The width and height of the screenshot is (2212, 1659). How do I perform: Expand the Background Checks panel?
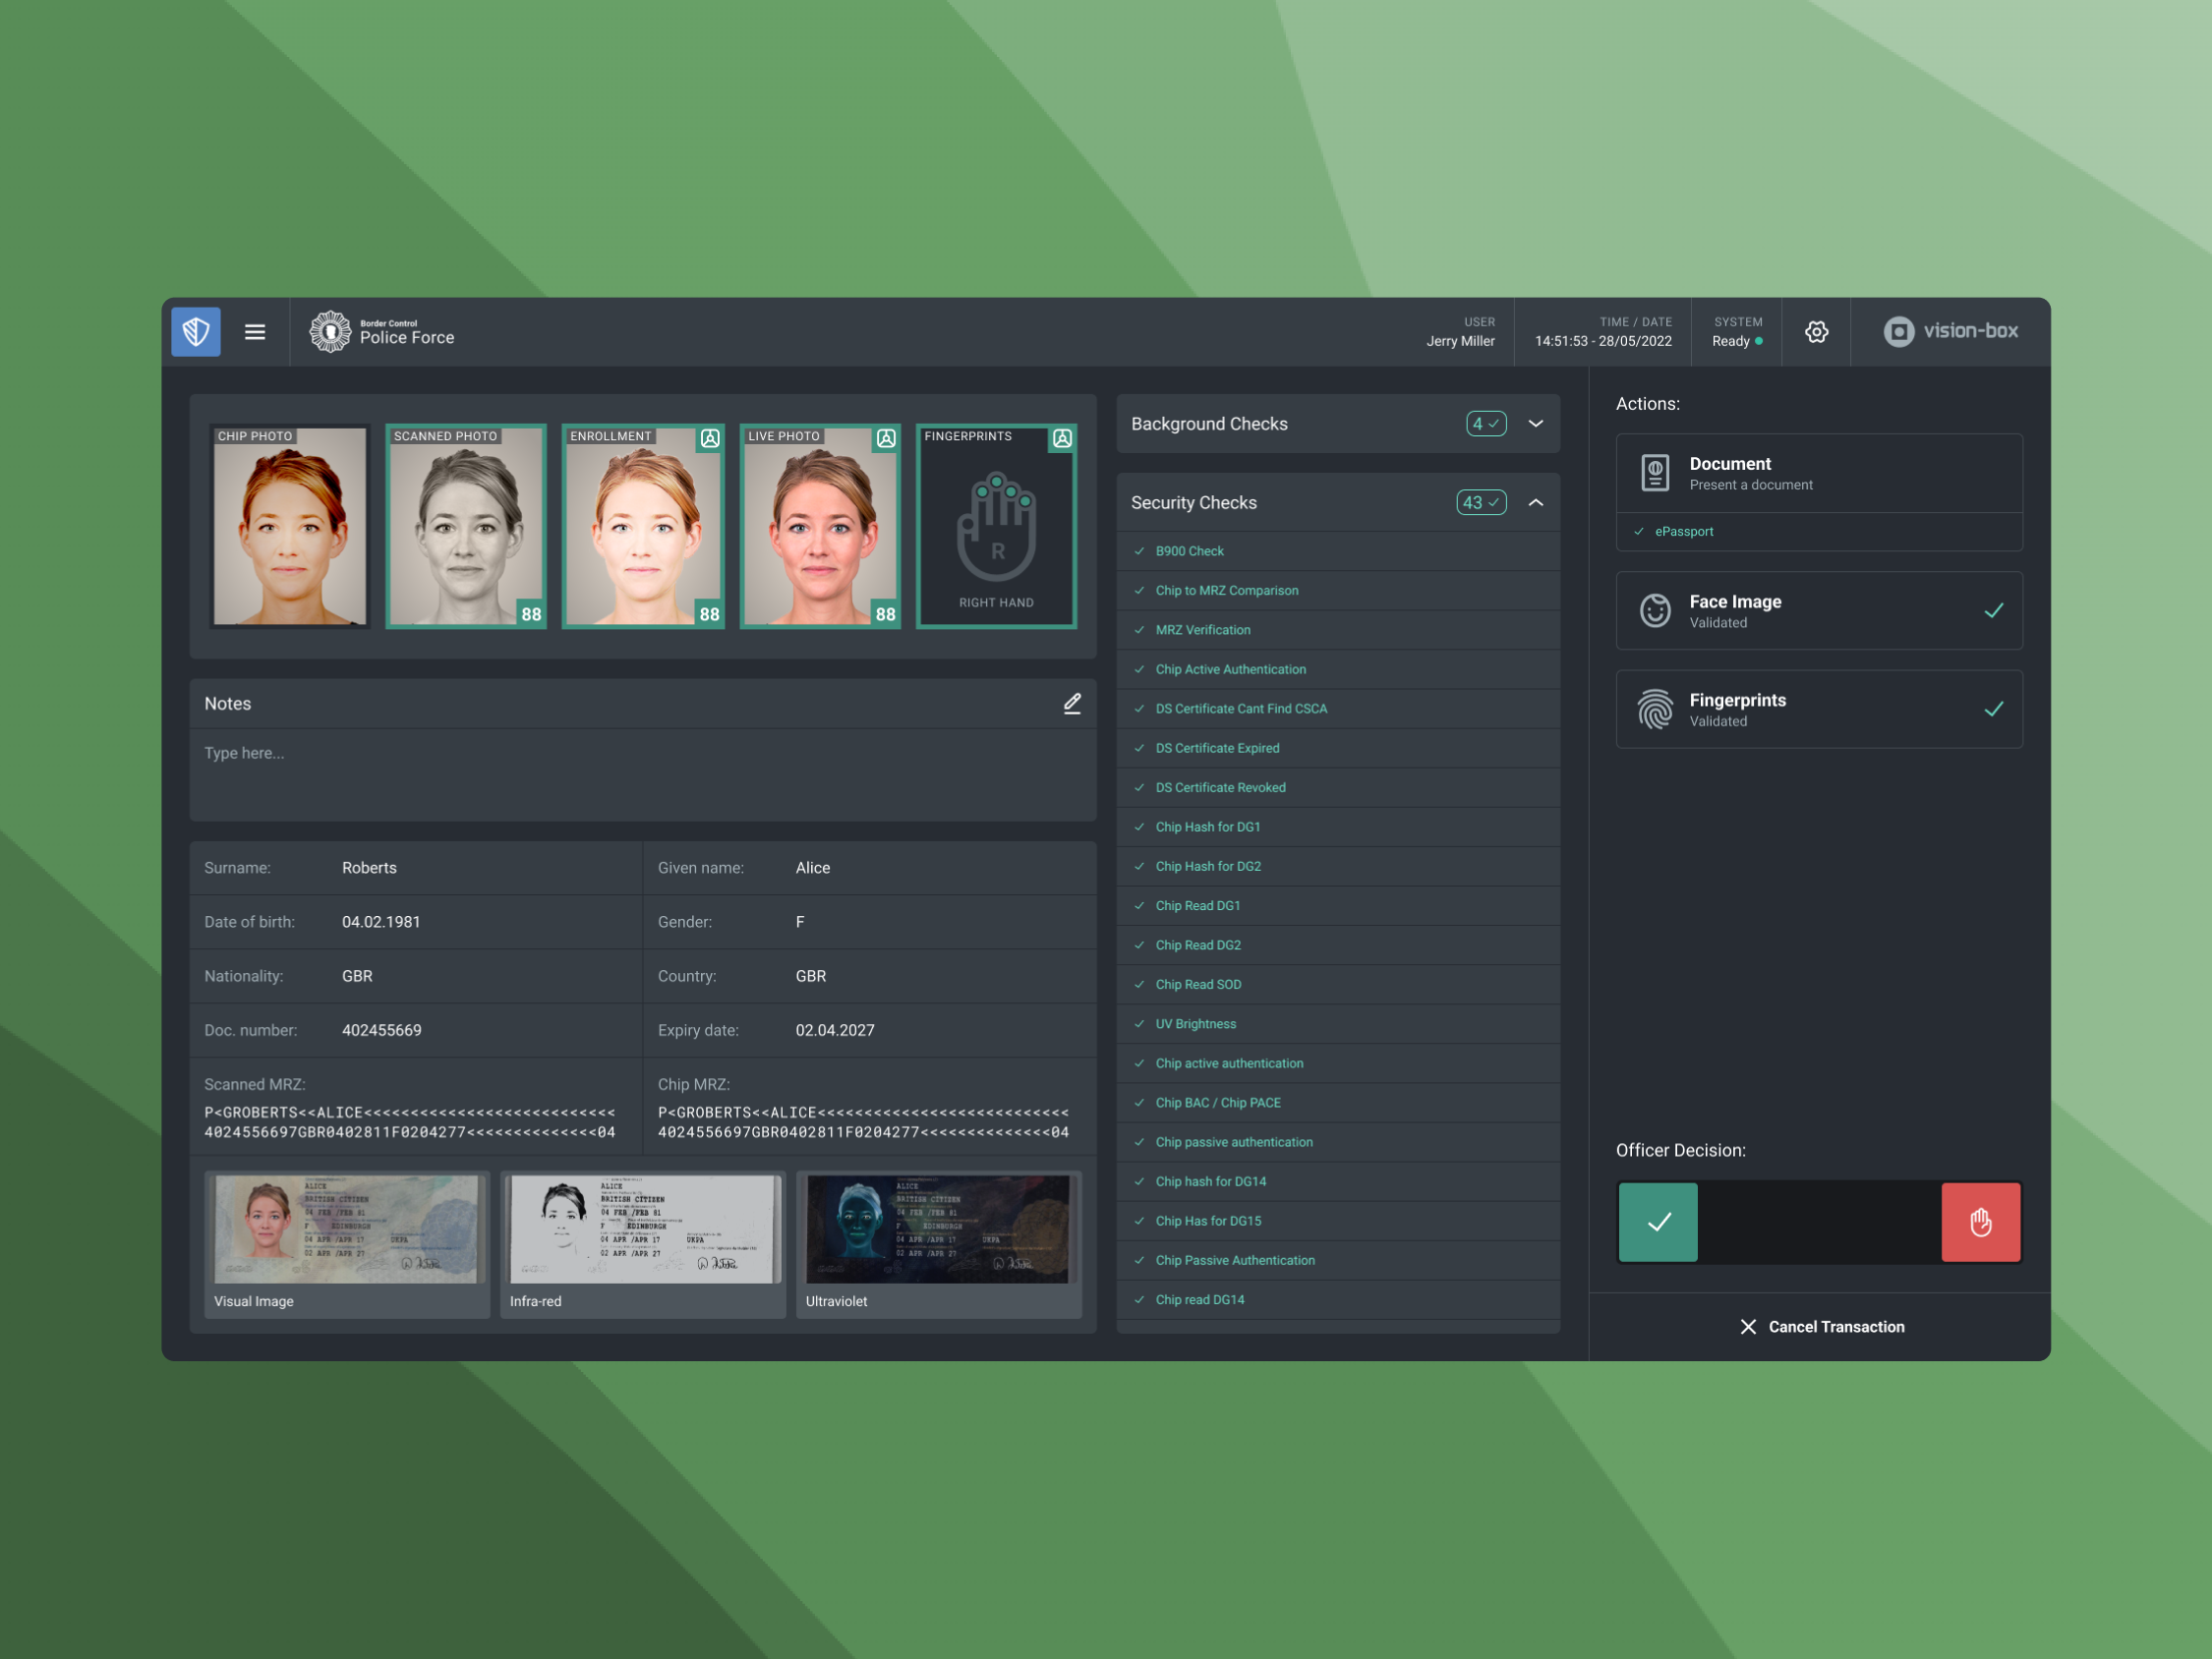tap(1536, 424)
